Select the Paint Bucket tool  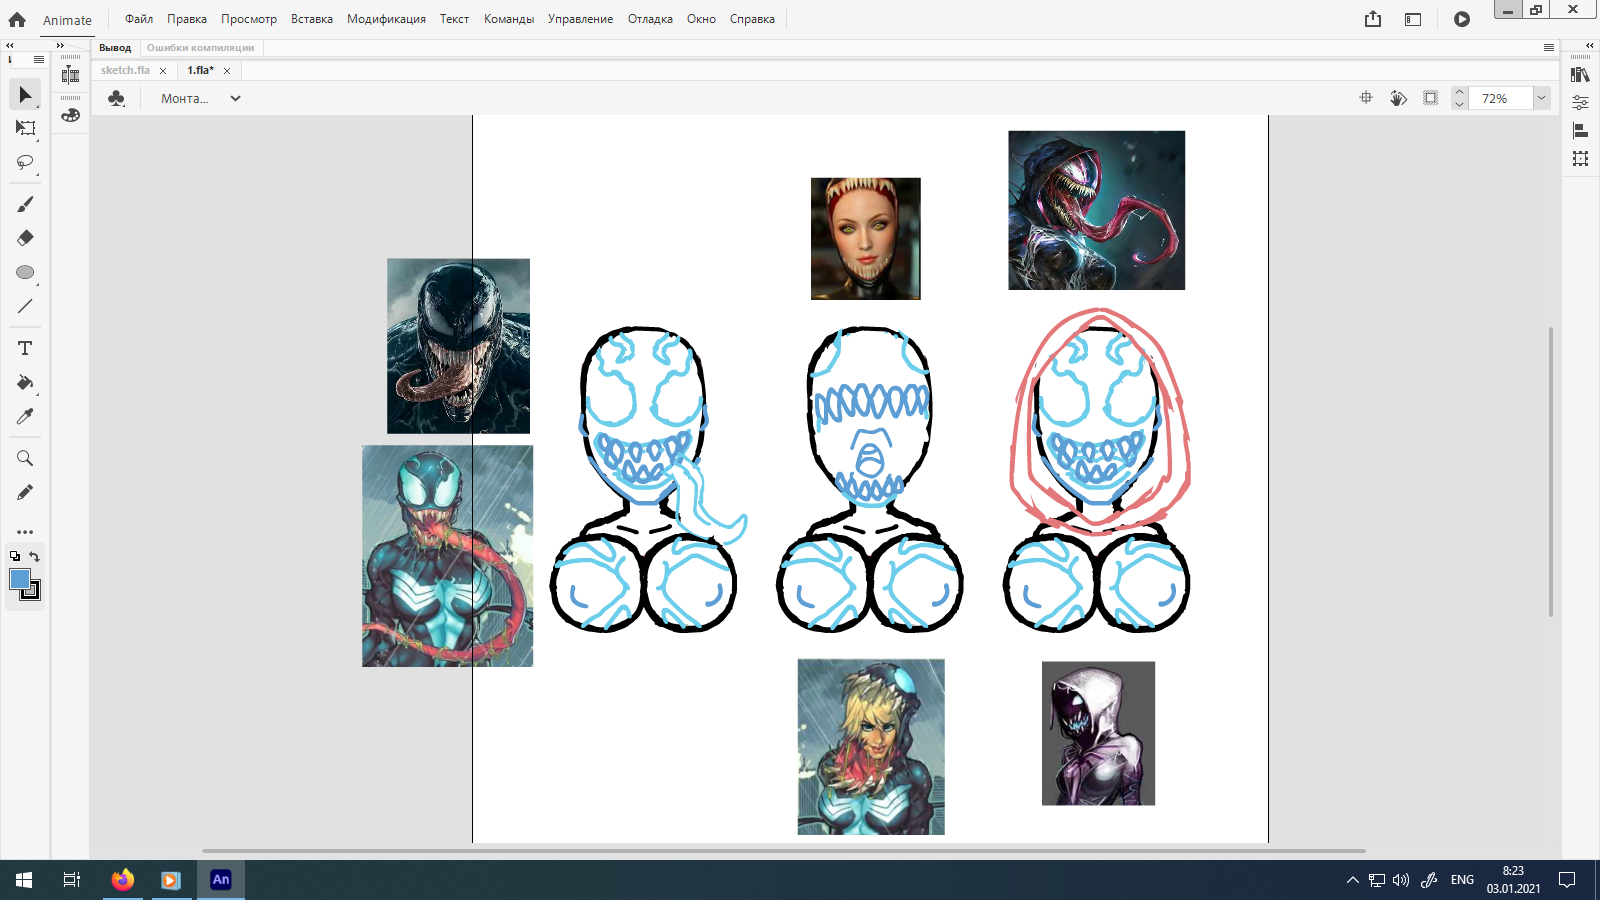[x=25, y=382]
